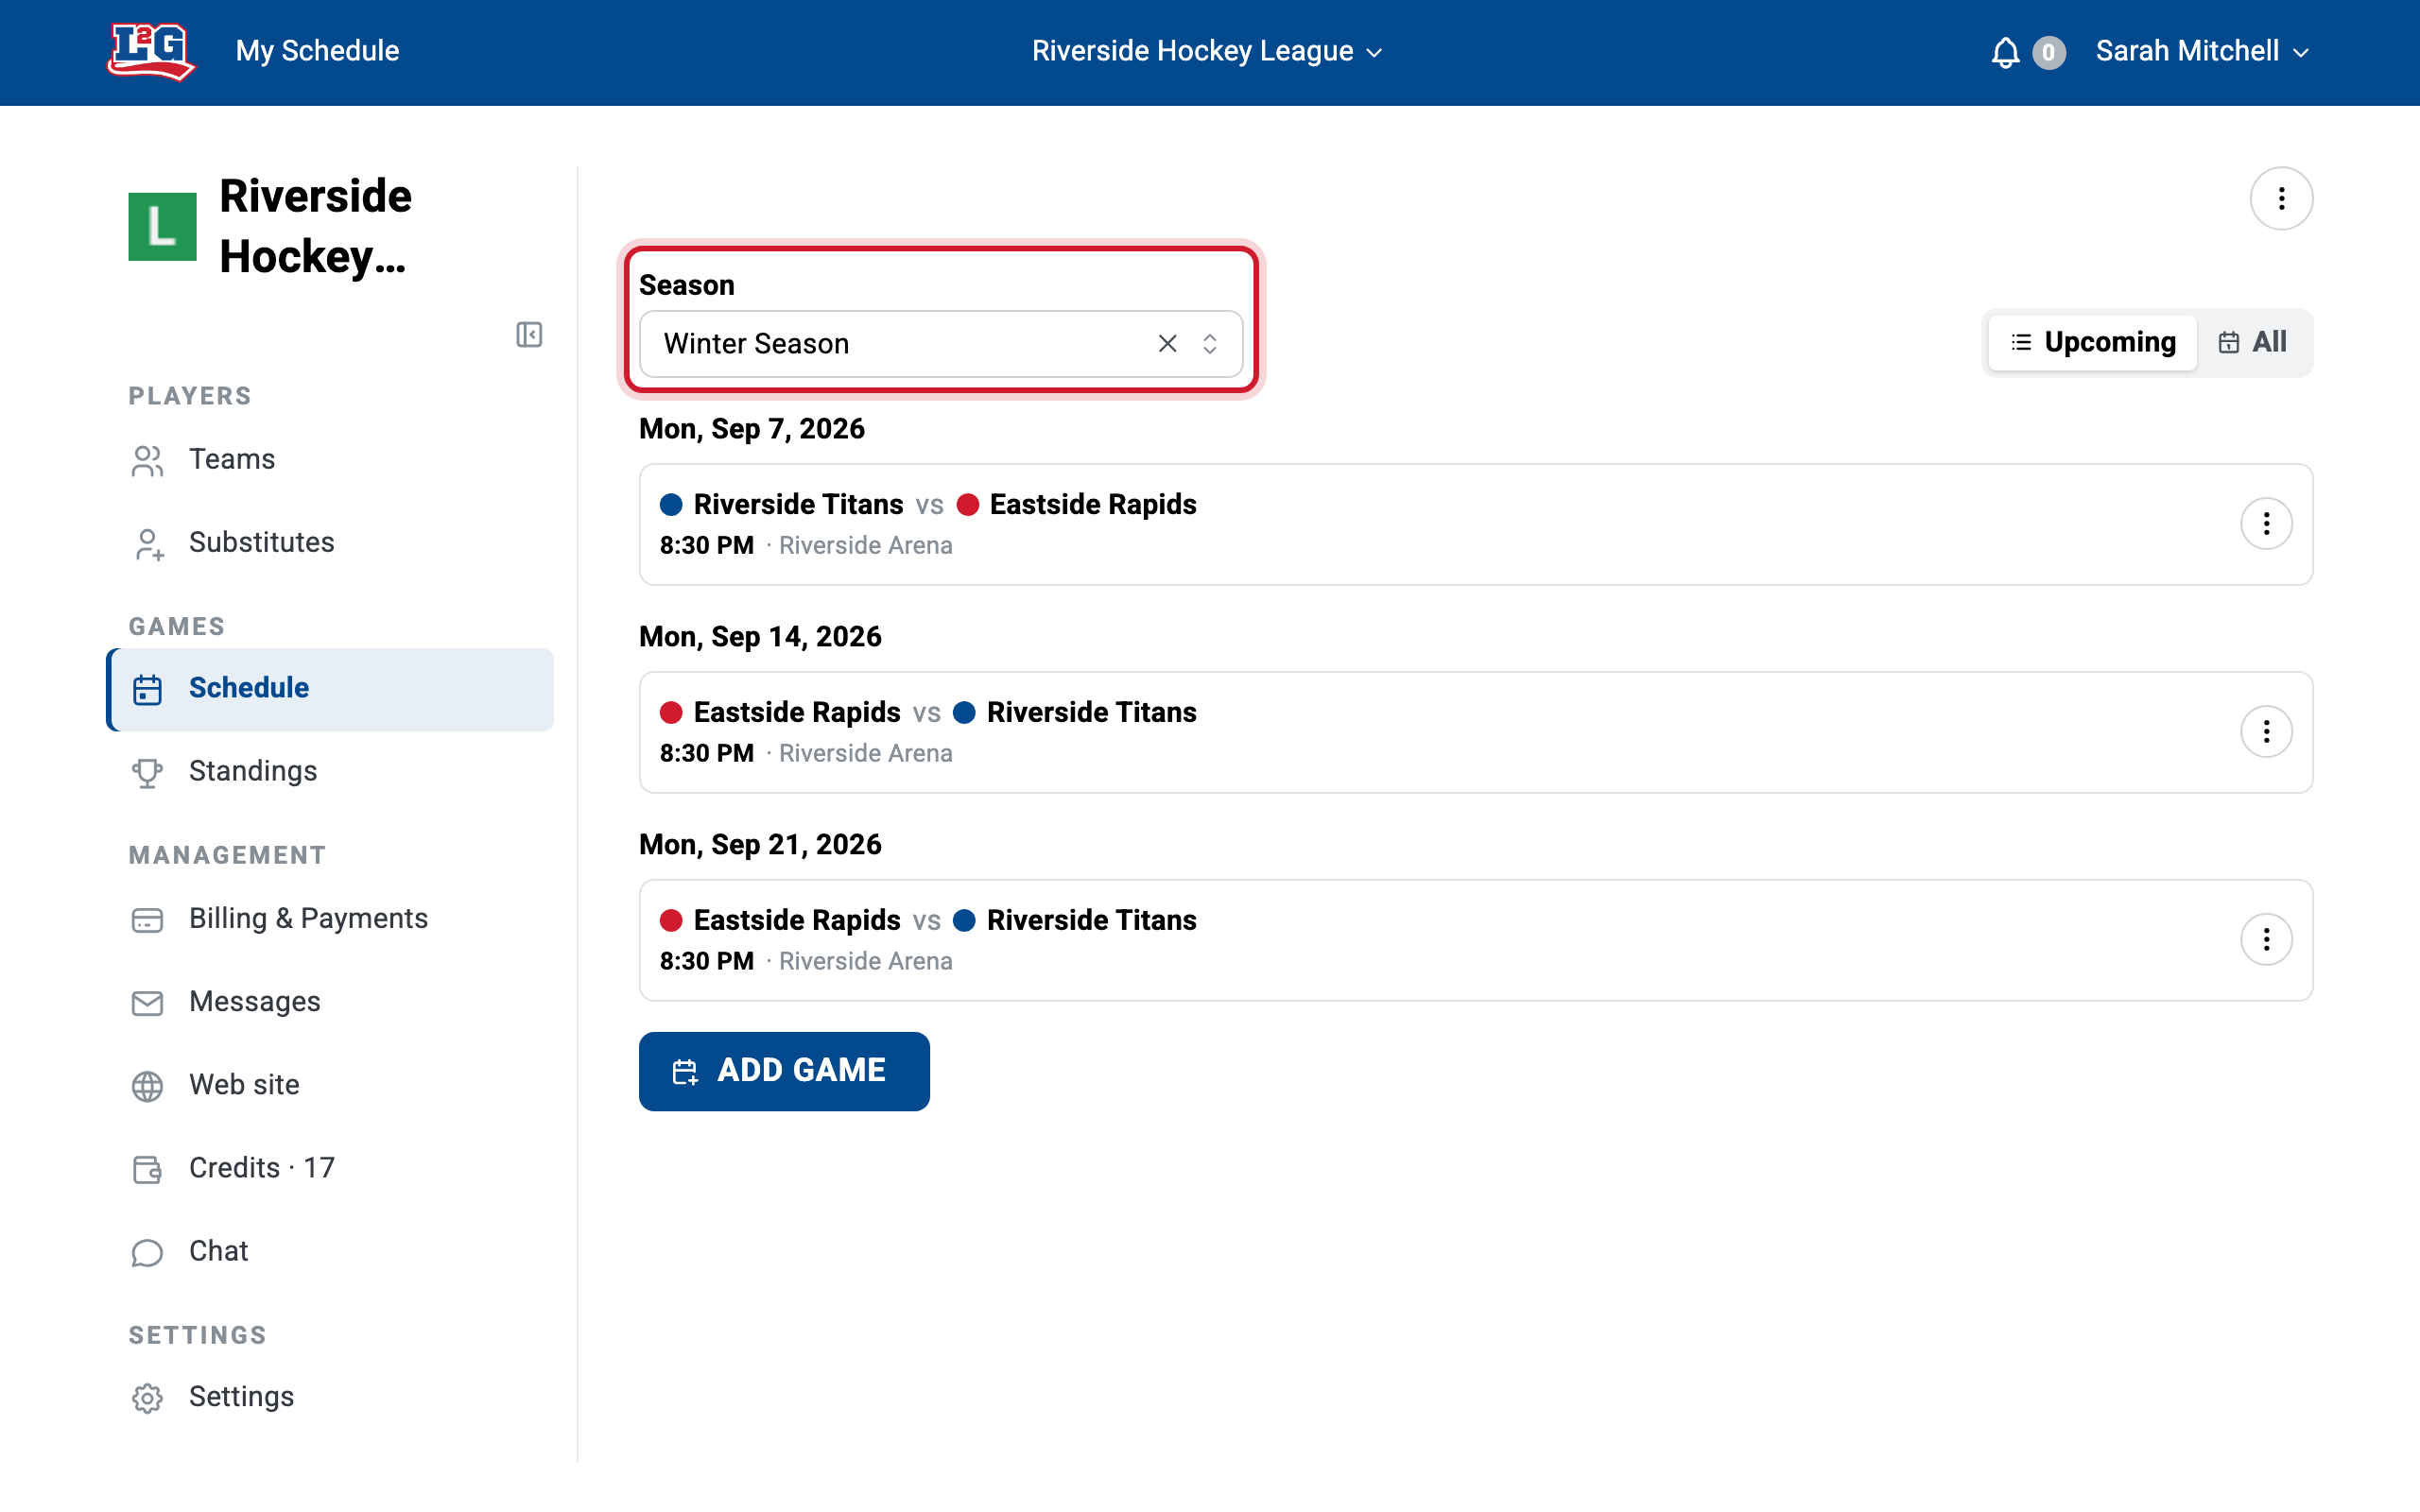Click the L2G logo in header
Image resolution: width=2420 pixels, height=1512 pixels.
click(151, 51)
